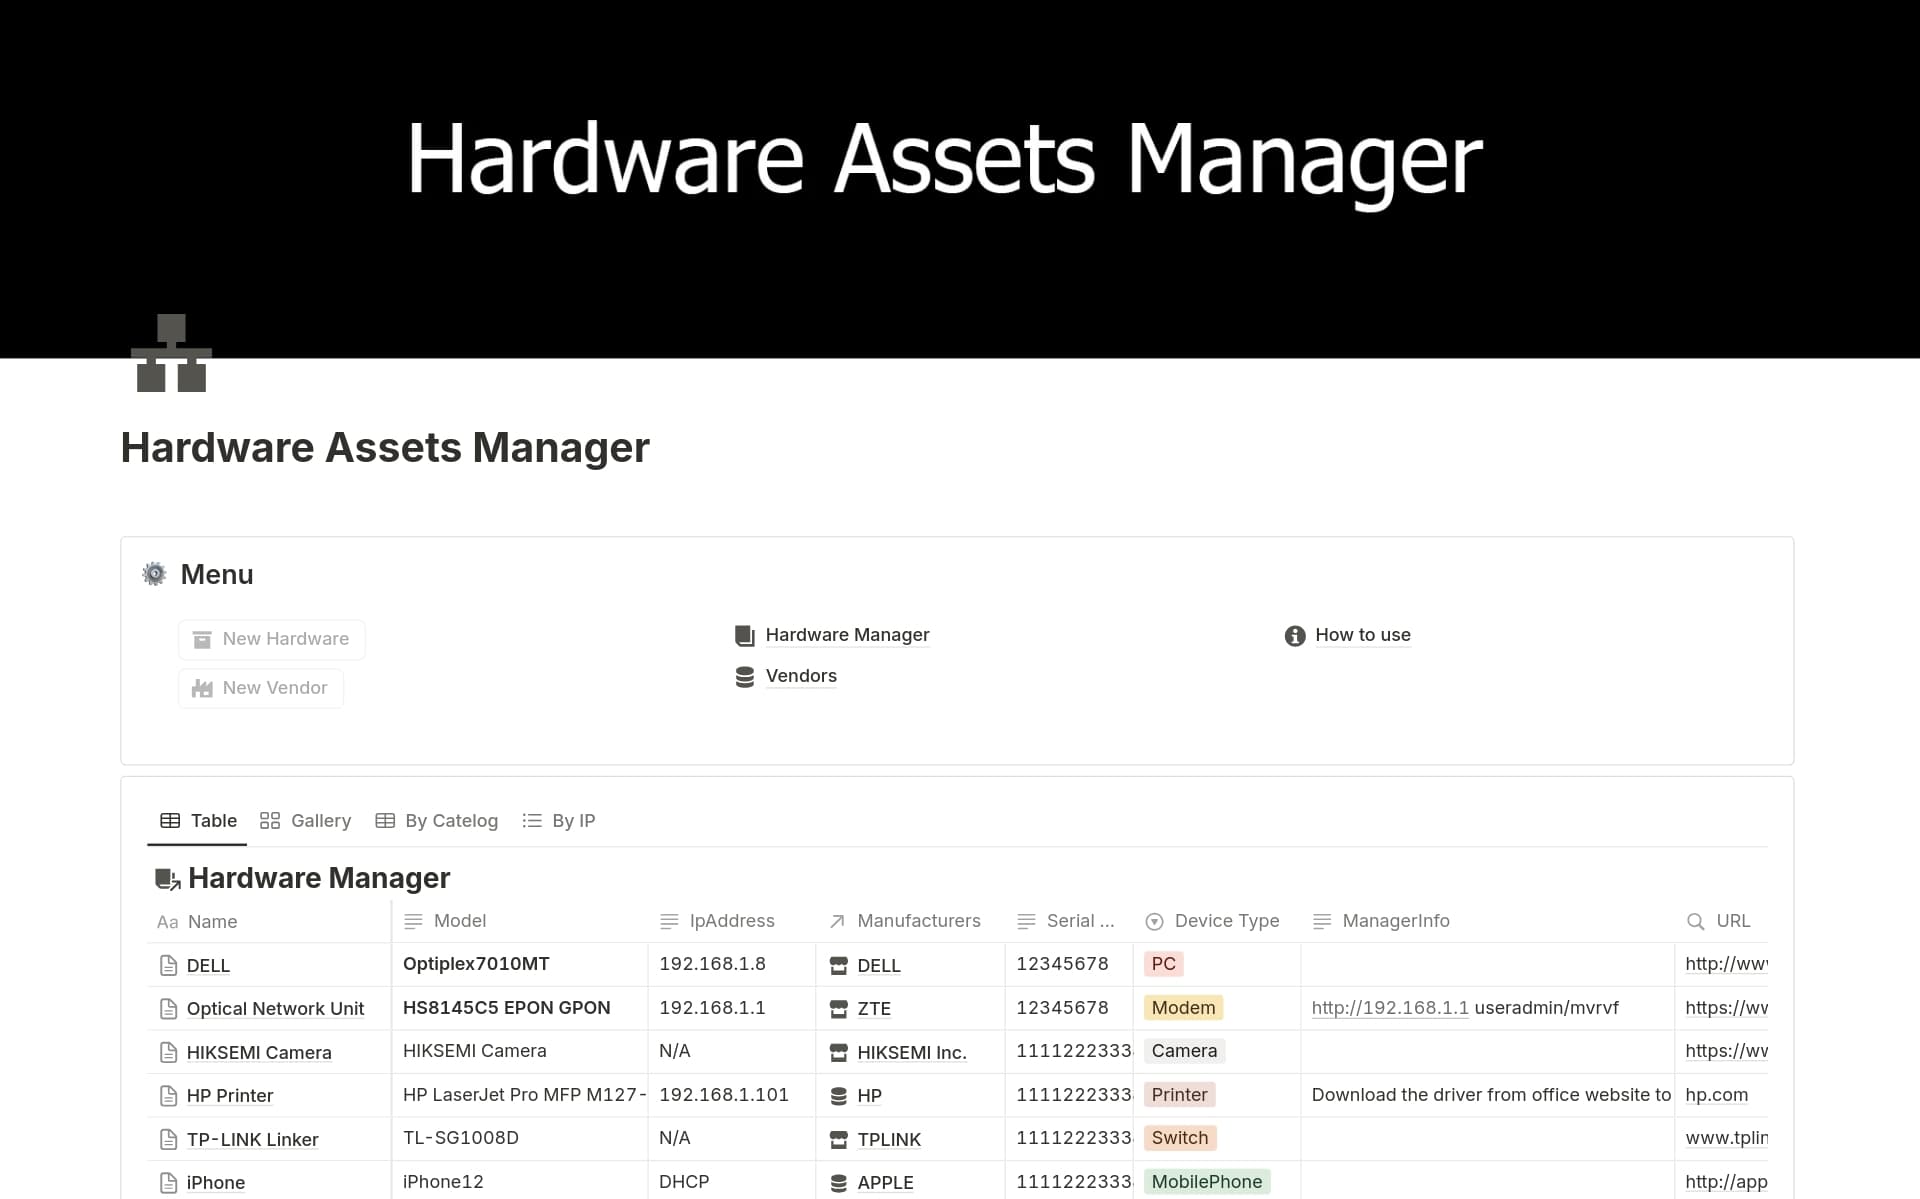Click the target icon in the Device Type column header
The width and height of the screenshot is (1920, 1199).
pyautogui.click(x=1155, y=921)
